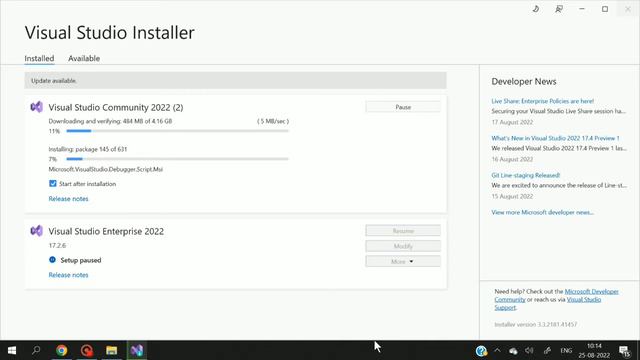This screenshot has width=640, height=360.
Task: Open Visual Studio Support link
Action: (x=584, y=300)
